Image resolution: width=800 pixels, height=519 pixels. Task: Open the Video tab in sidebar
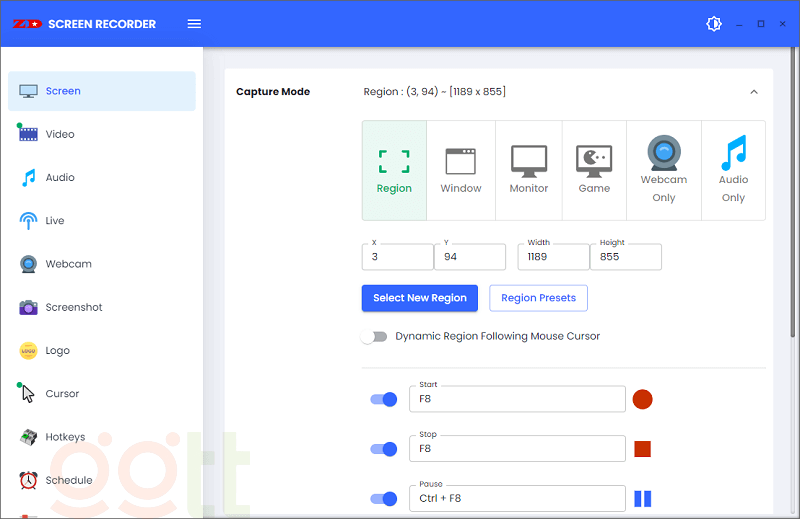60,134
